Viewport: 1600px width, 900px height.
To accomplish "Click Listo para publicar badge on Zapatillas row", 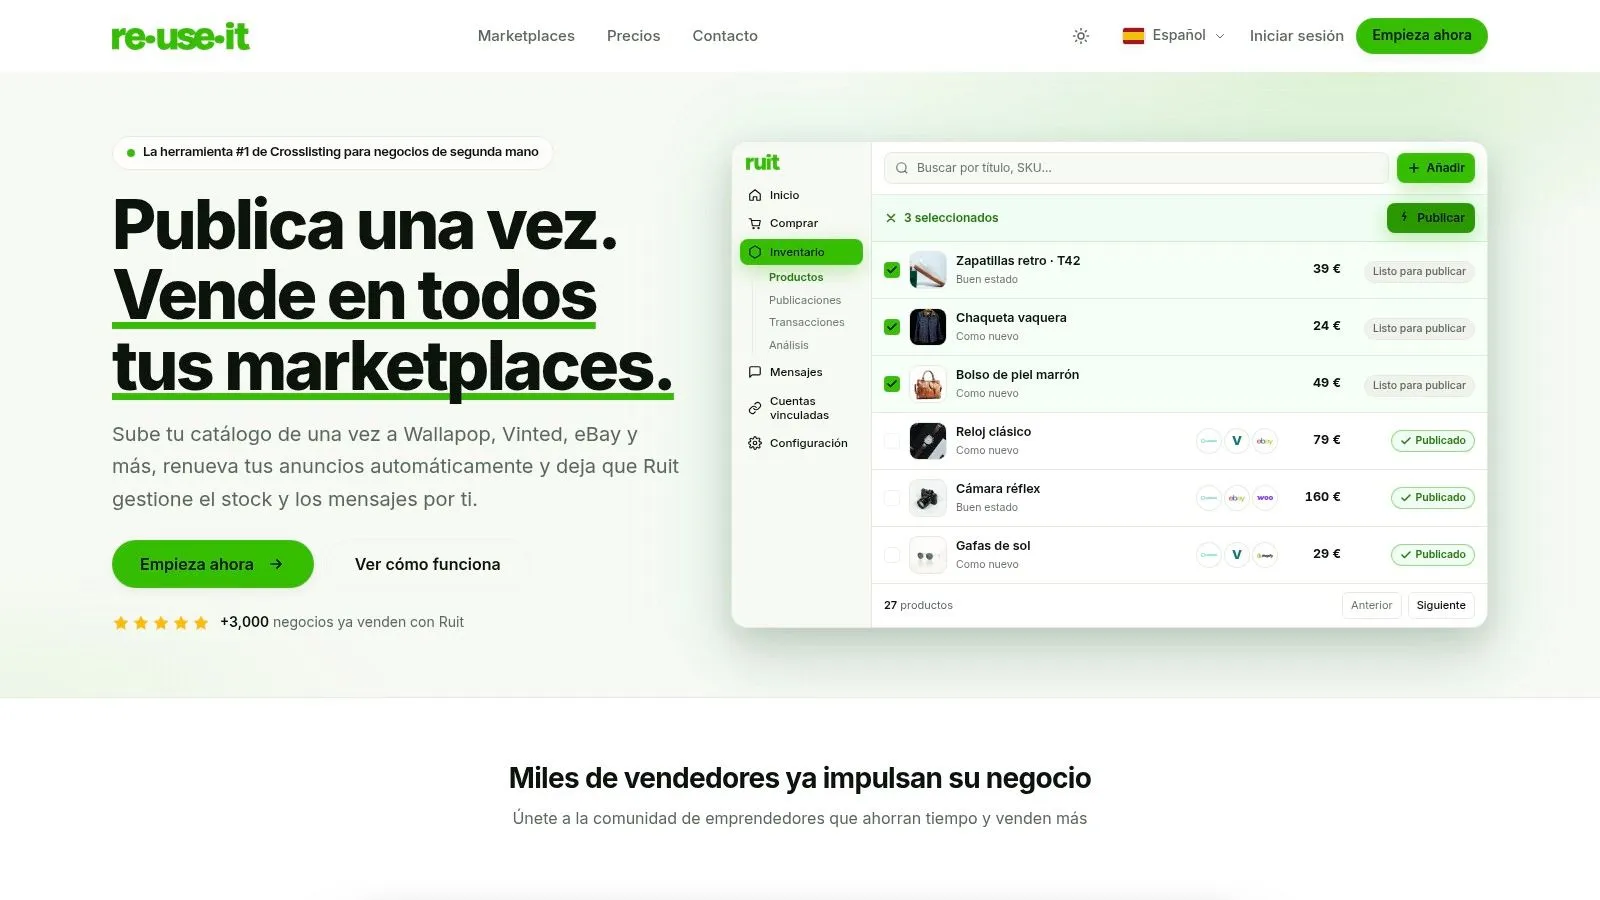I will 1419,271.
